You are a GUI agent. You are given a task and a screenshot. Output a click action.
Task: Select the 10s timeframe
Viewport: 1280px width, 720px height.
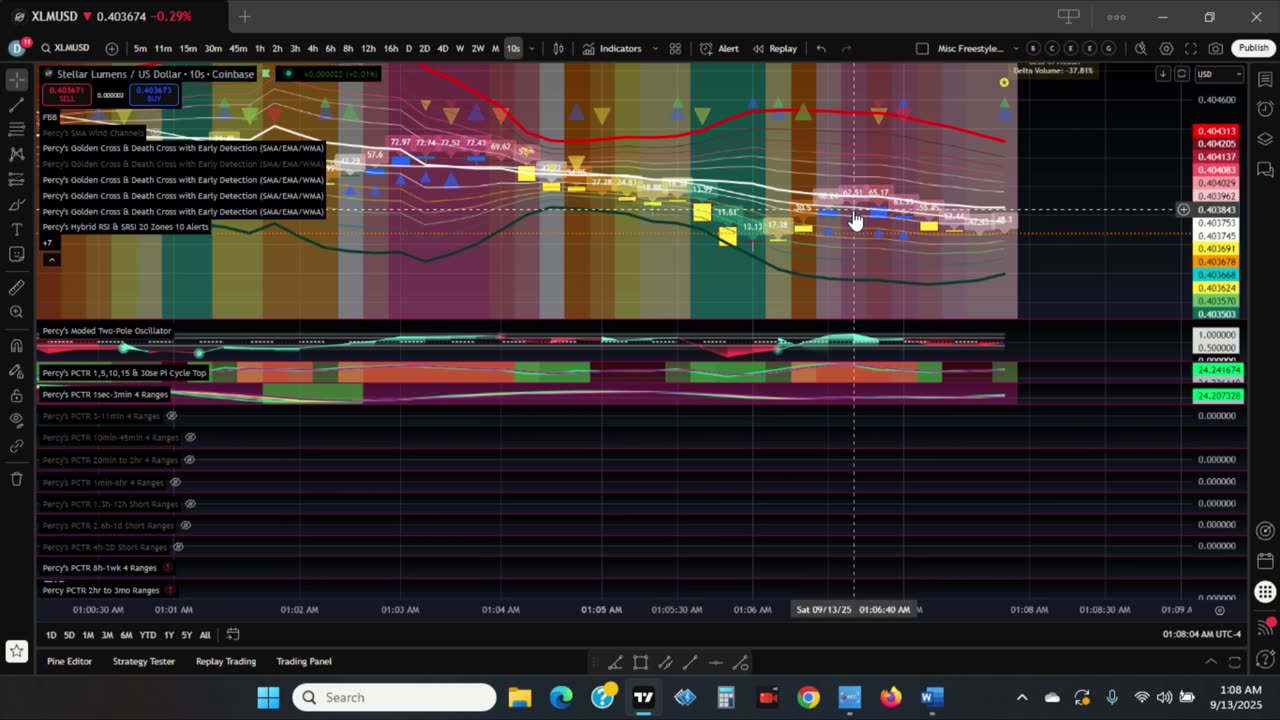click(513, 48)
